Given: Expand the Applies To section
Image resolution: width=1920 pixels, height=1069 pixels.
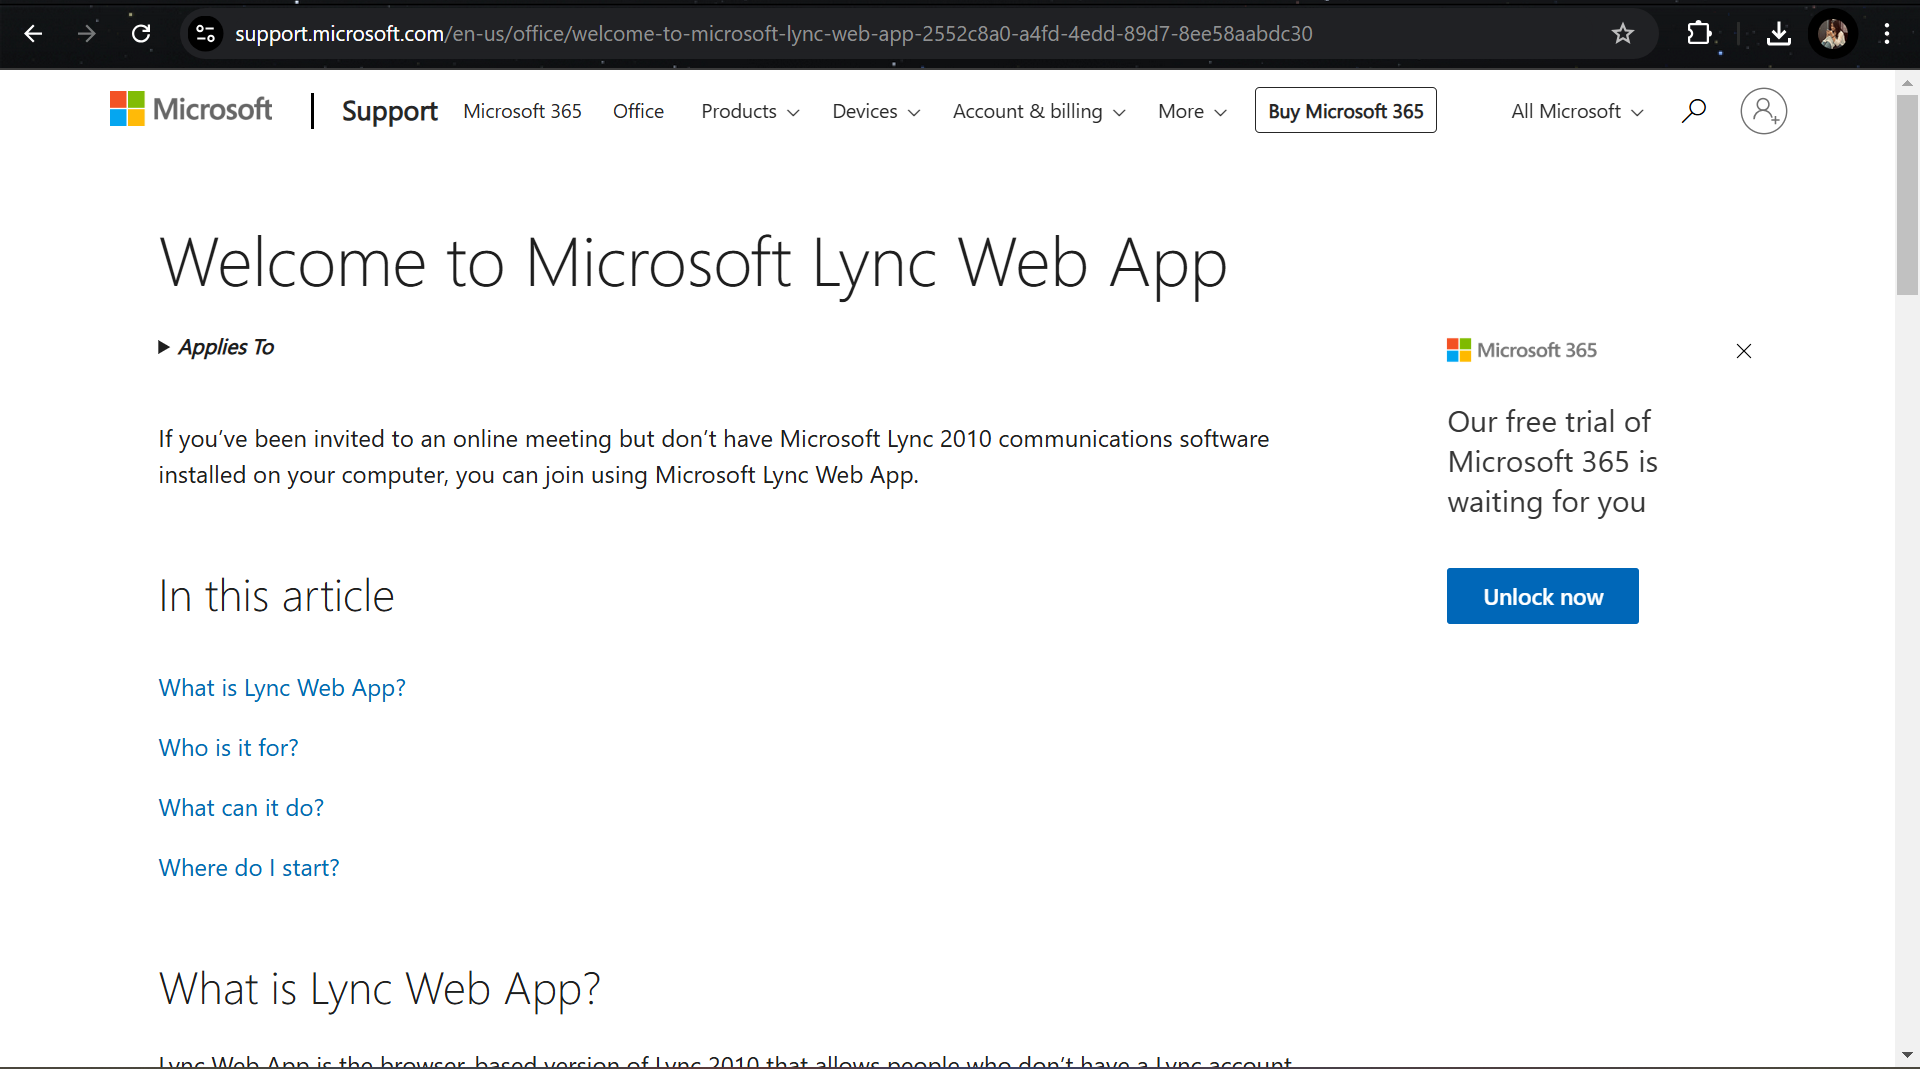Looking at the screenshot, I should pos(216,347).
